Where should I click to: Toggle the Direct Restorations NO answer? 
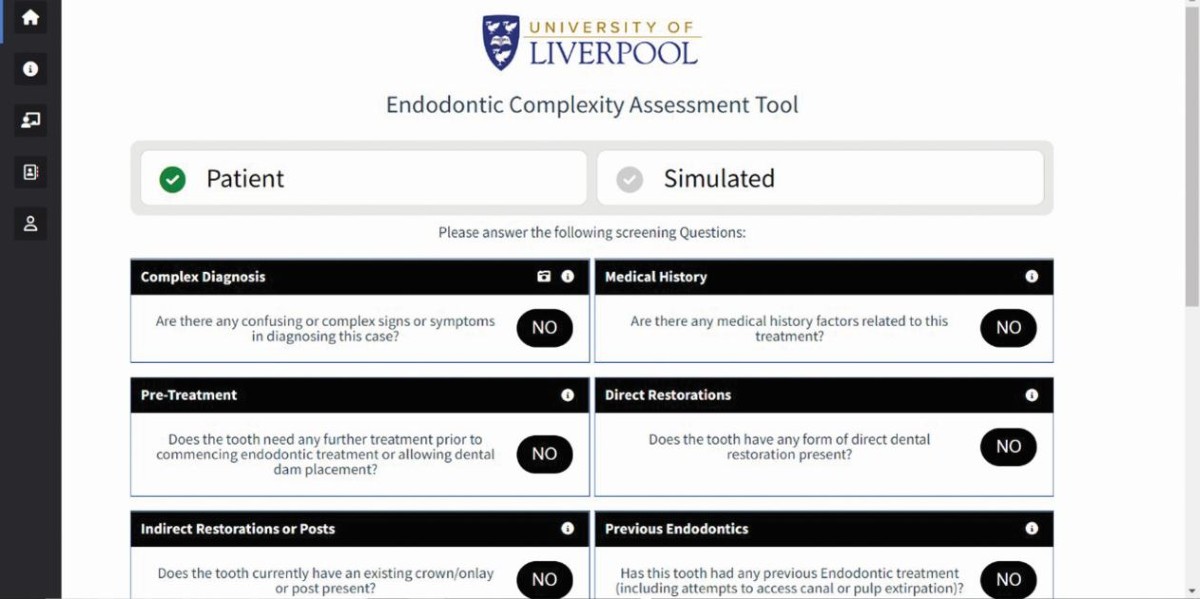click(1008, 447)
